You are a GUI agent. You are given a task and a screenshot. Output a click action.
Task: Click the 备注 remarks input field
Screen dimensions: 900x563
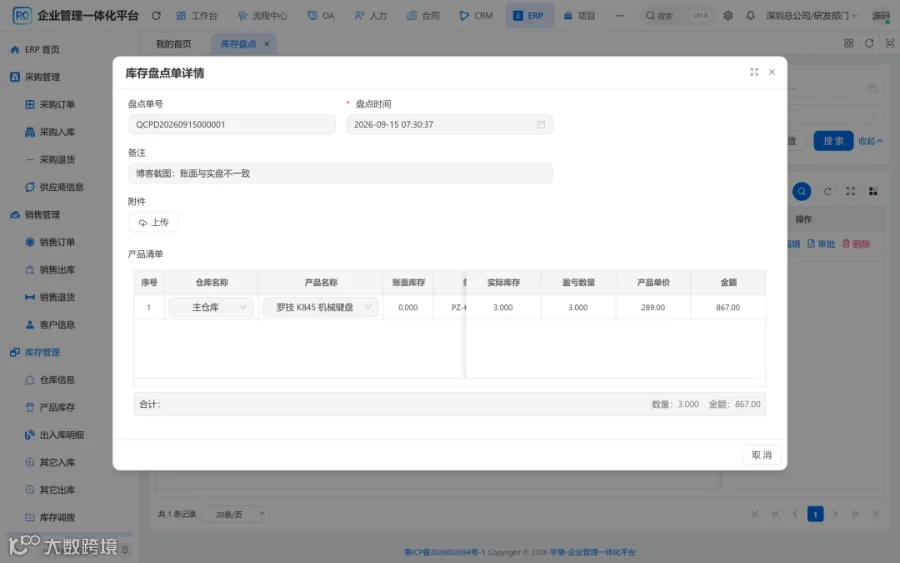point(340,173)
